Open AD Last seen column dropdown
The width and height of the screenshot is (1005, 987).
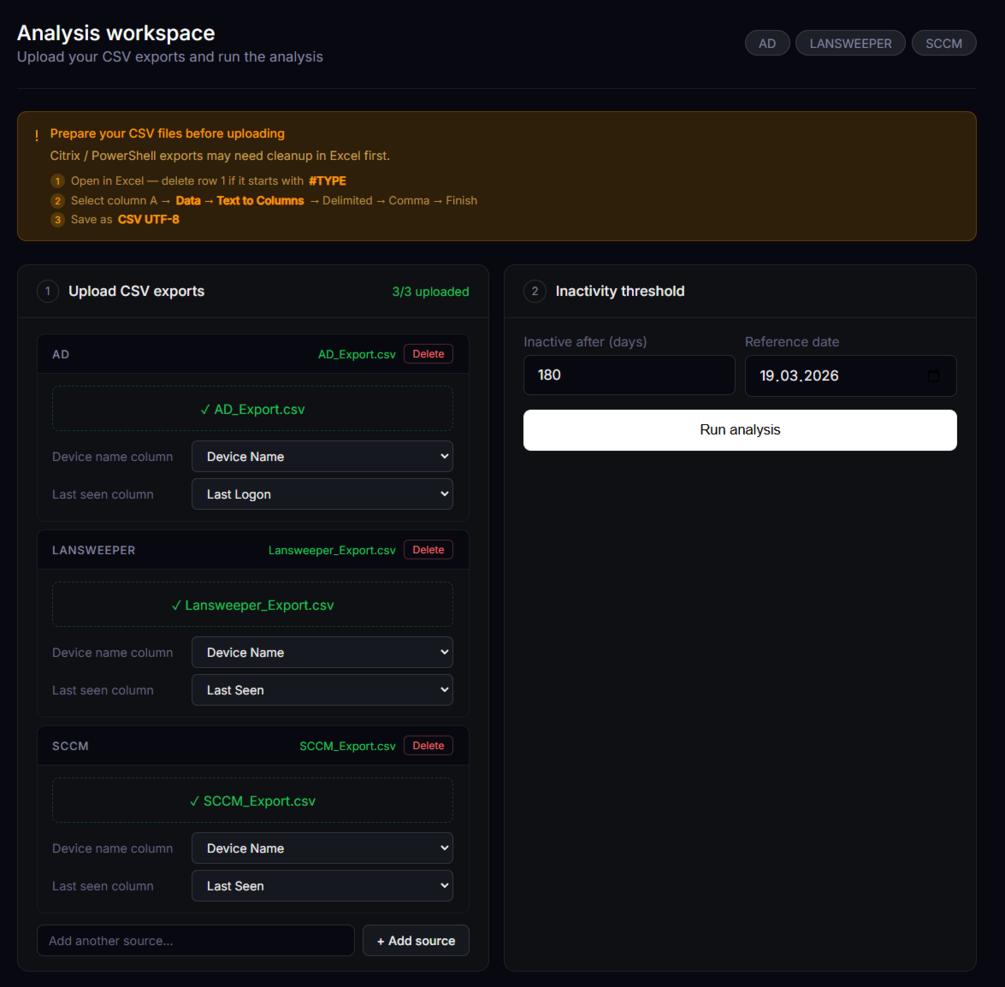click(322, 494)
